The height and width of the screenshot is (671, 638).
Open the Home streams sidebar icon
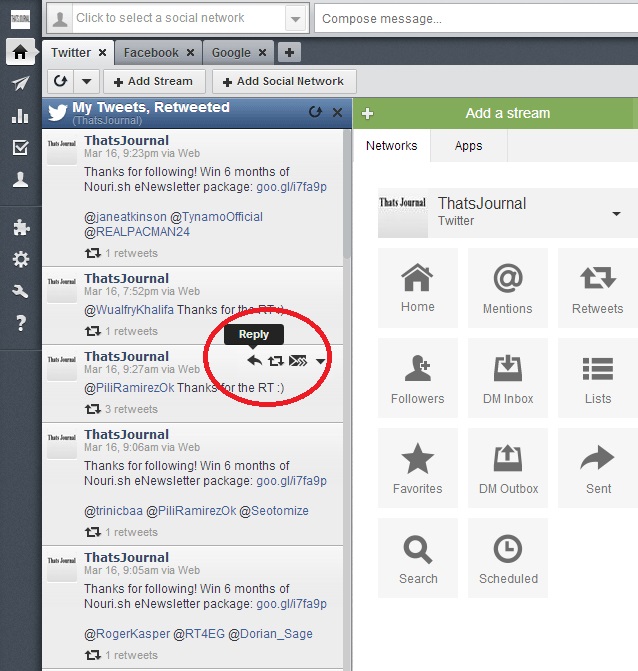point(20,52)
